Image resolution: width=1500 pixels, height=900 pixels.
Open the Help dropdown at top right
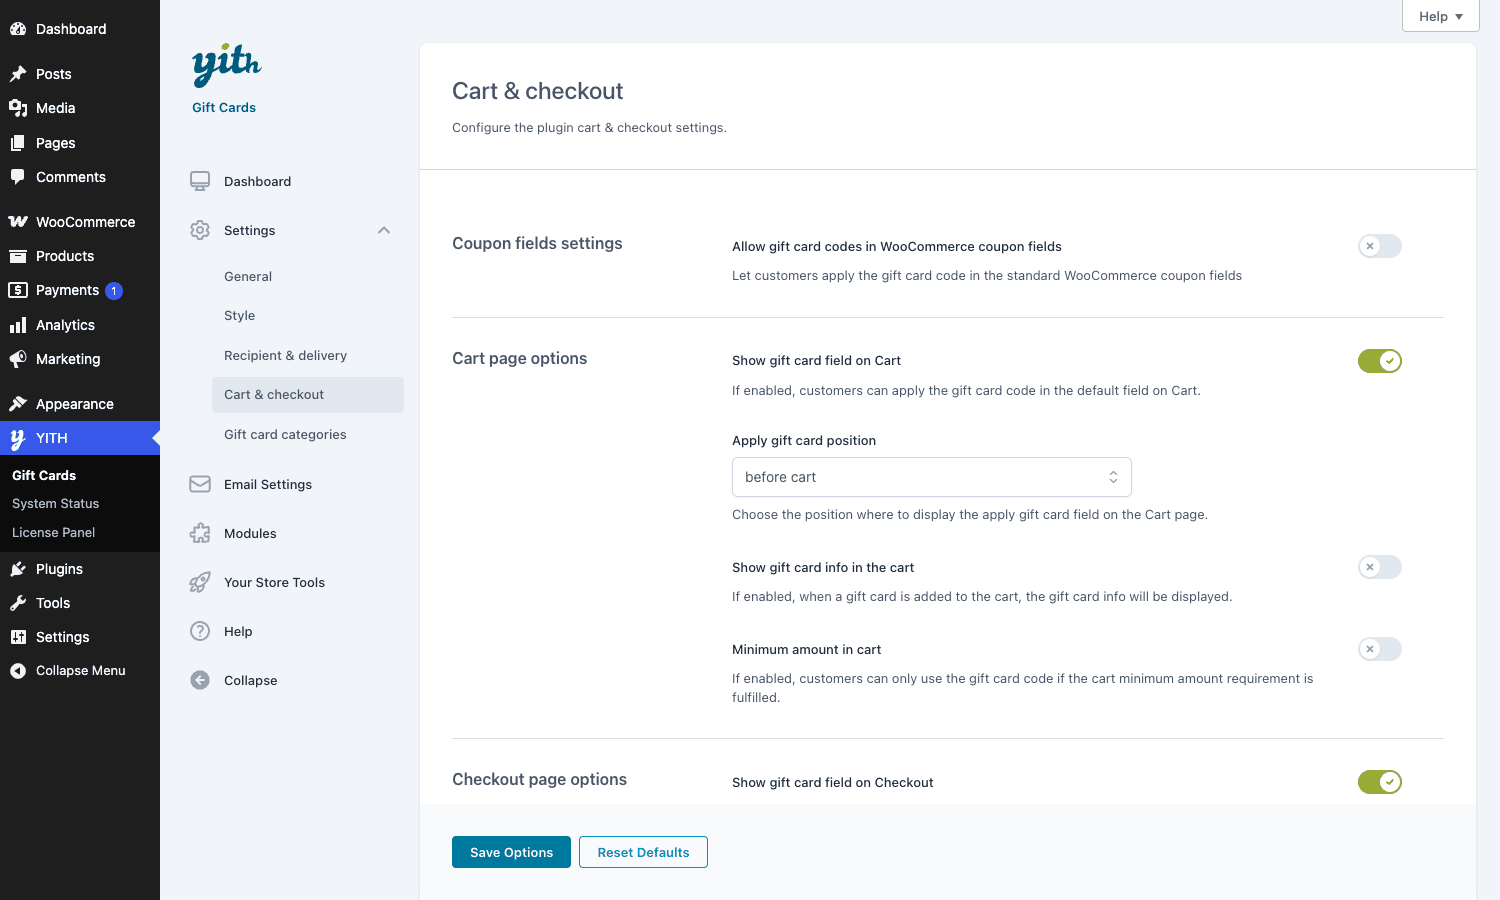click(x=1441, y=16)
